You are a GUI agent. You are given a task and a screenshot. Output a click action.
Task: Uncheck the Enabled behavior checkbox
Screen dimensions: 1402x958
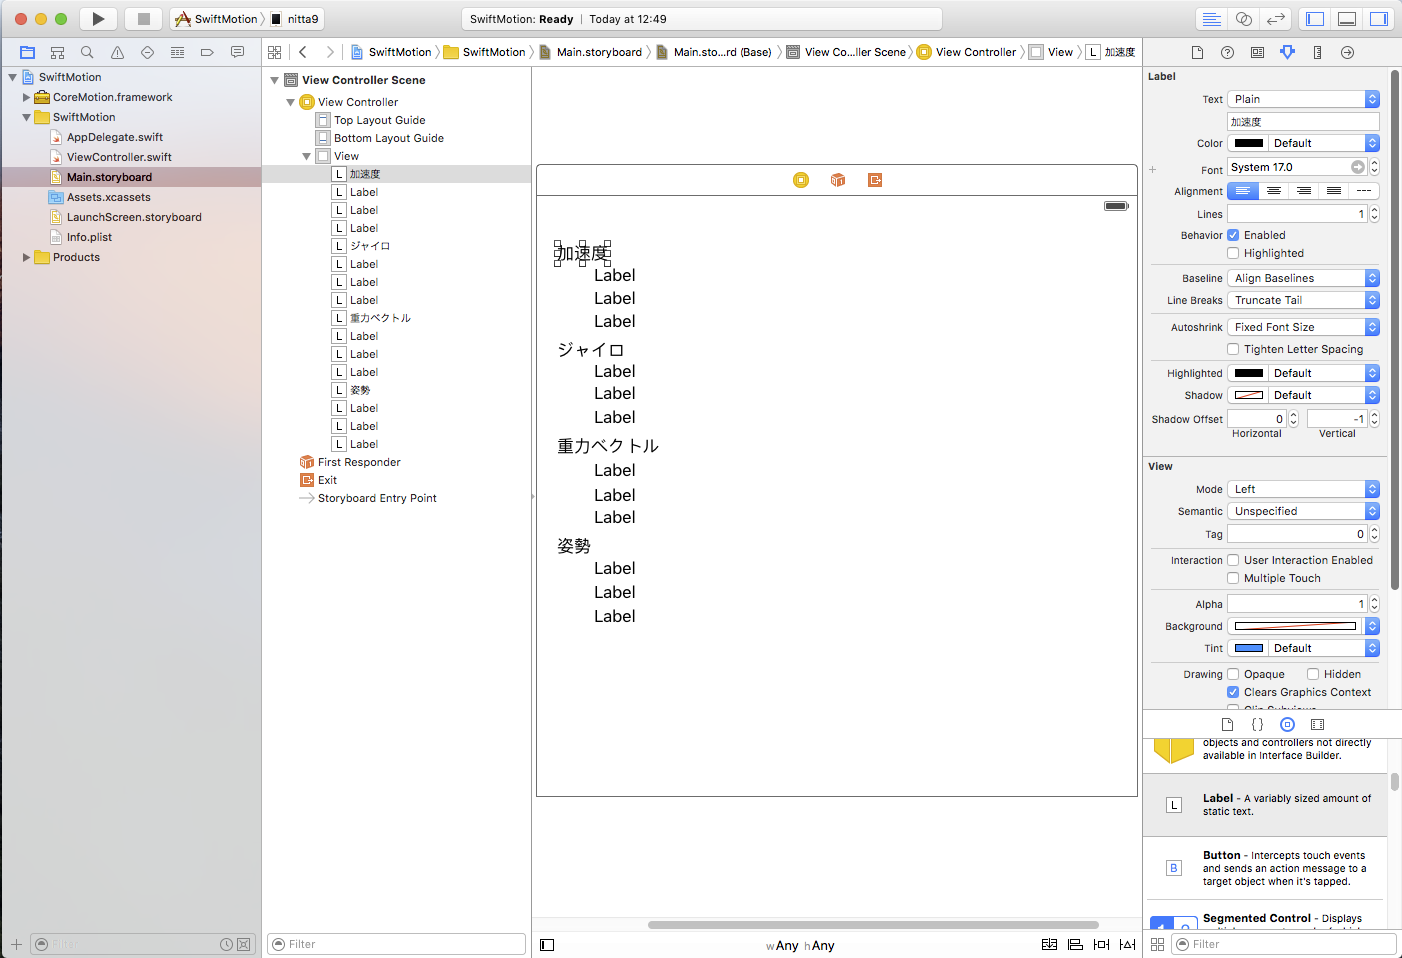pyautogui.click(x=1233, y=235)
